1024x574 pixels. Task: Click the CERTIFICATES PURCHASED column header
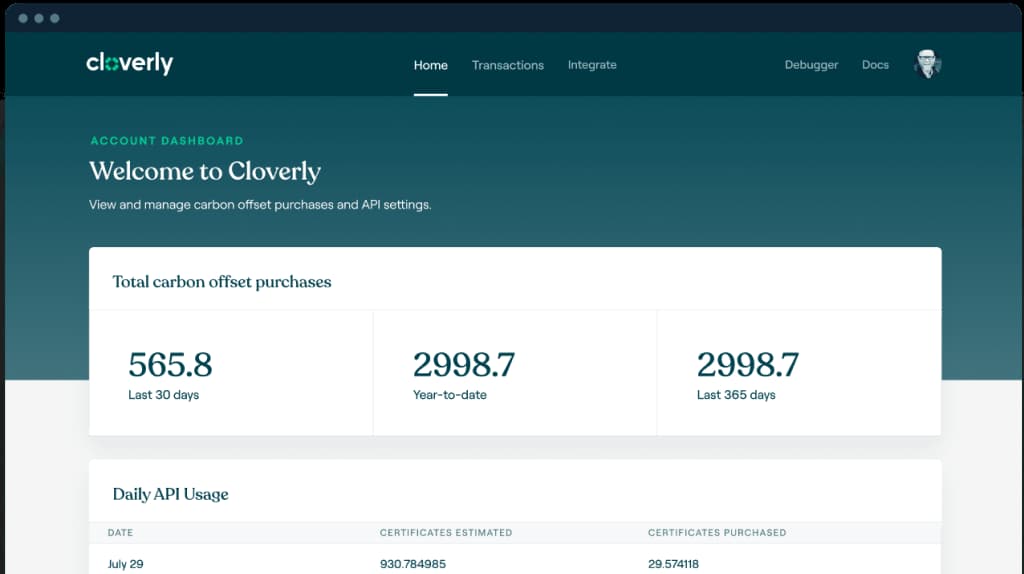tap(716, 533)
